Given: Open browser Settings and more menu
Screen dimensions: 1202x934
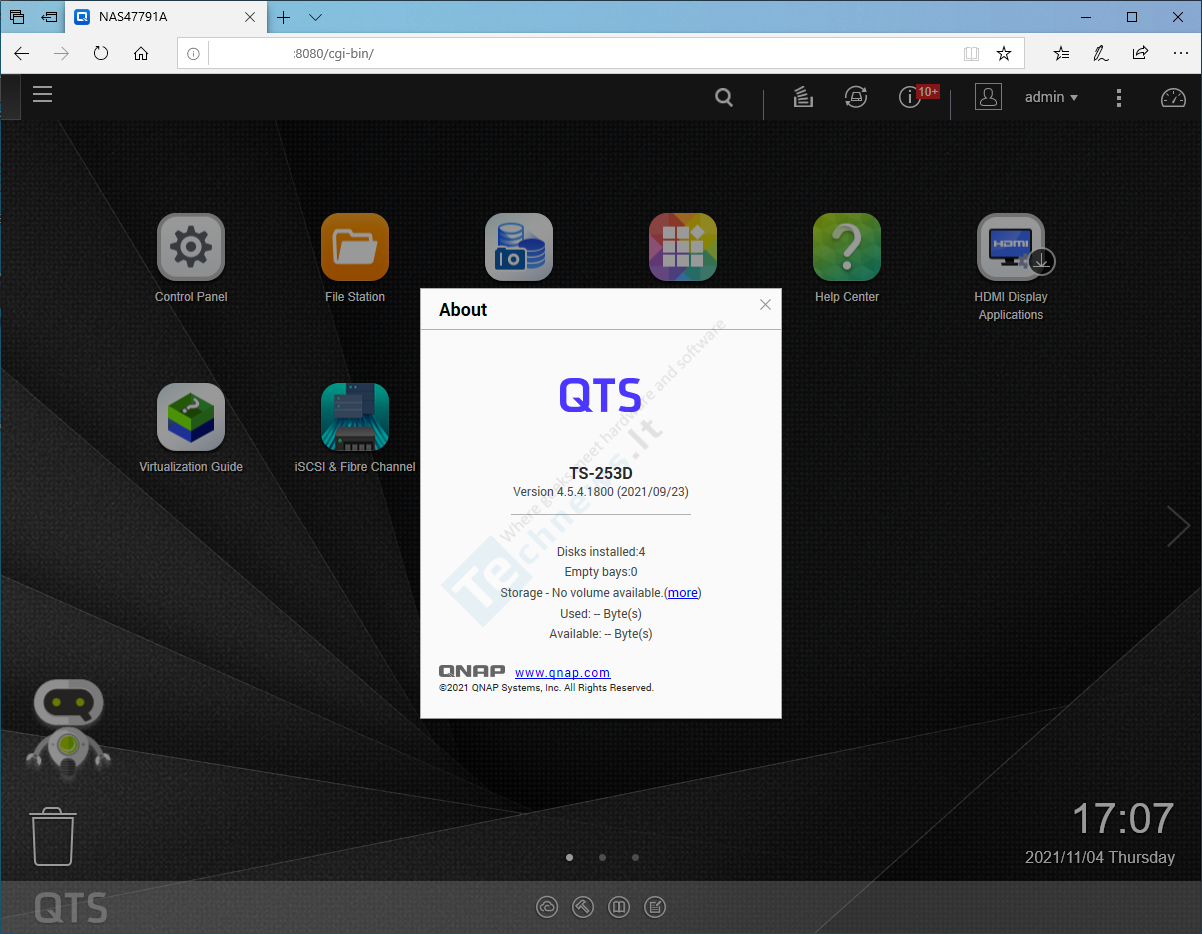Looking at the screenshot, I should (x=1180, y=53).
